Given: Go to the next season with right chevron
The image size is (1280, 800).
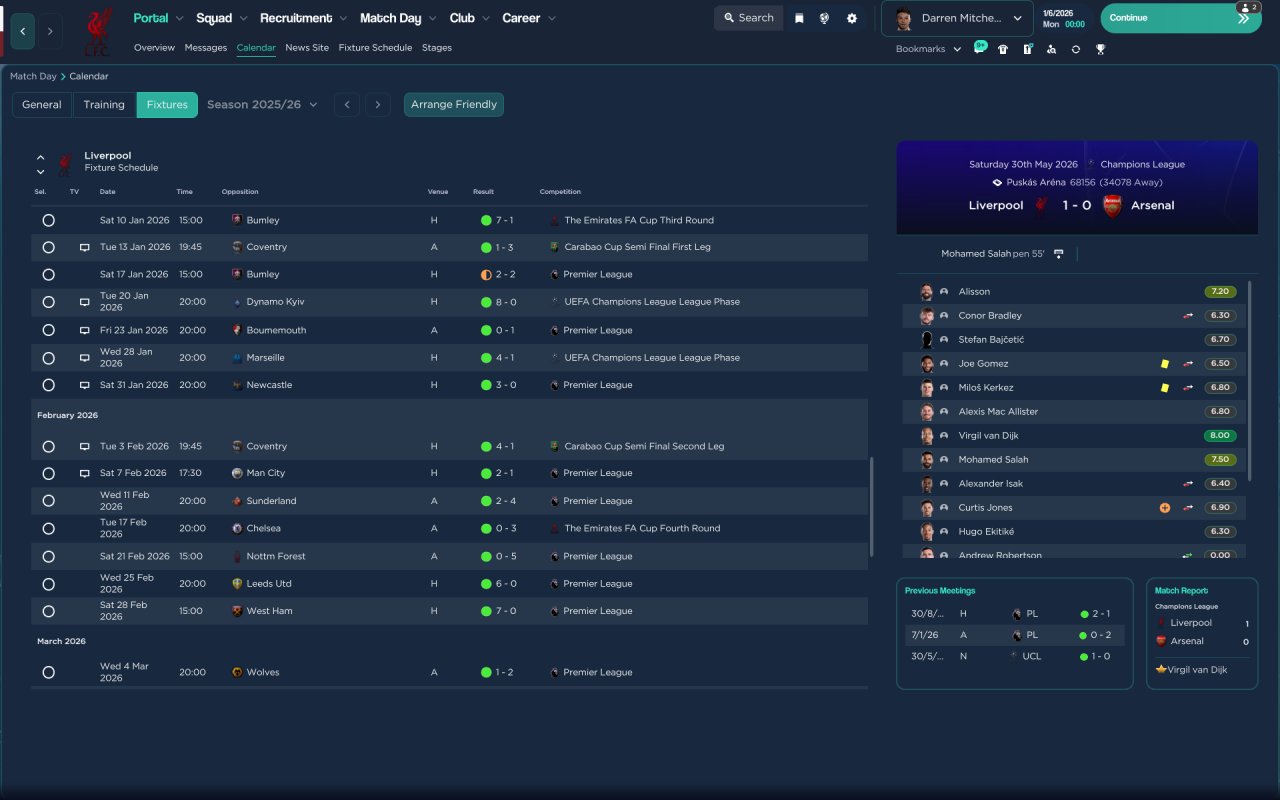Looking at the screenshot, I should point(377,104).
